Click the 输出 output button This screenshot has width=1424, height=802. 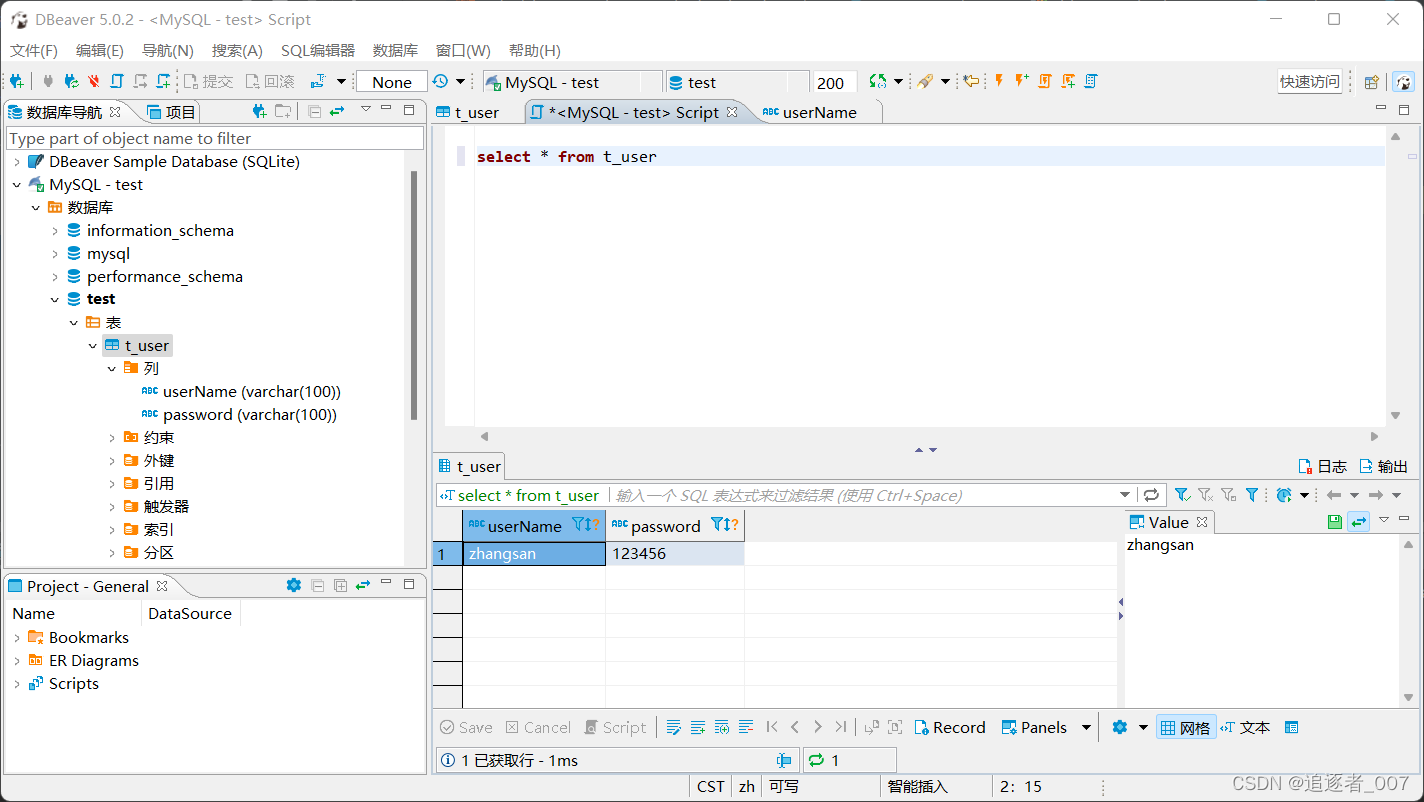pyautogui.click(x=1383, y=466)
